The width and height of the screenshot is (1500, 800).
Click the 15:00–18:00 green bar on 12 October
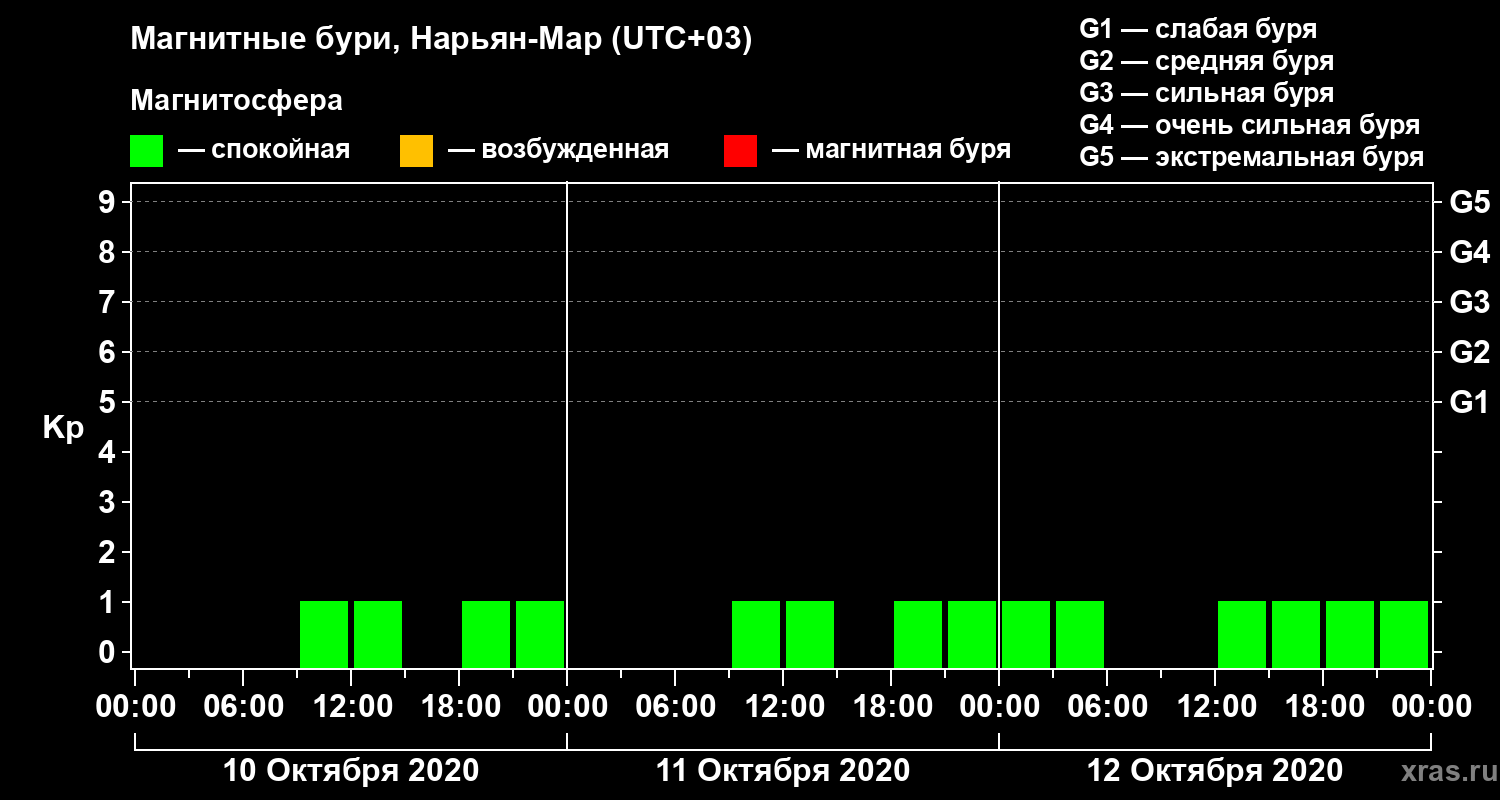pos(1296,634)
